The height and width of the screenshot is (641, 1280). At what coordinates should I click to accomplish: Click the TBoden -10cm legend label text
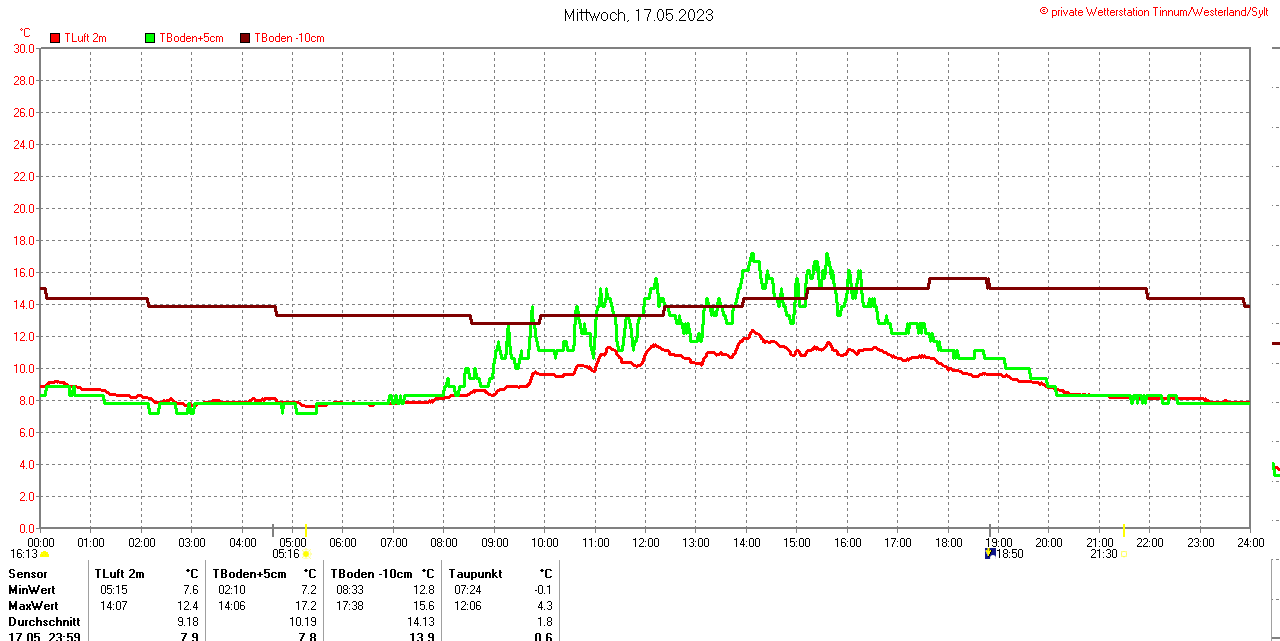point(289,38)
